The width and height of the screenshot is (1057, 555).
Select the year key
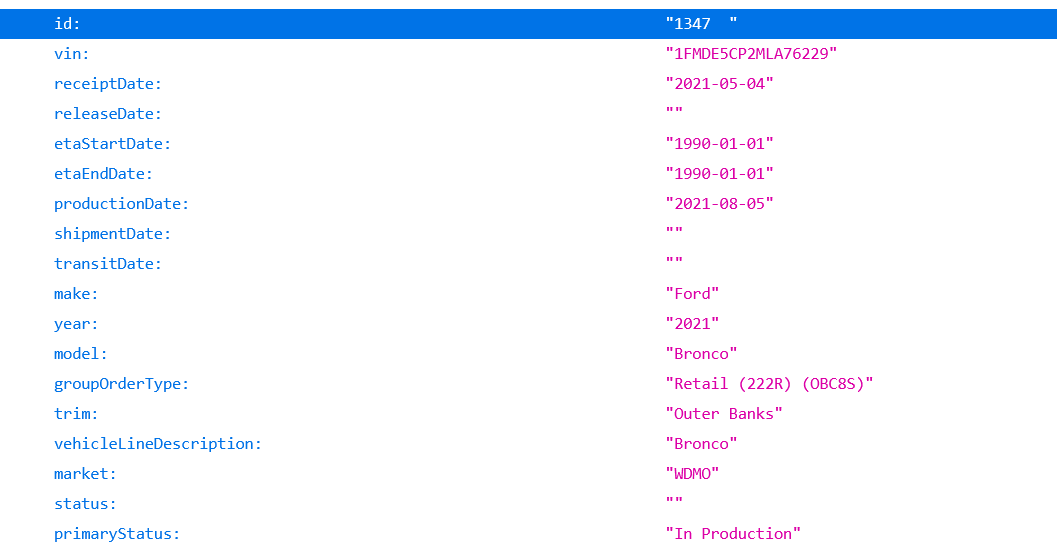(x=76, y=324)
